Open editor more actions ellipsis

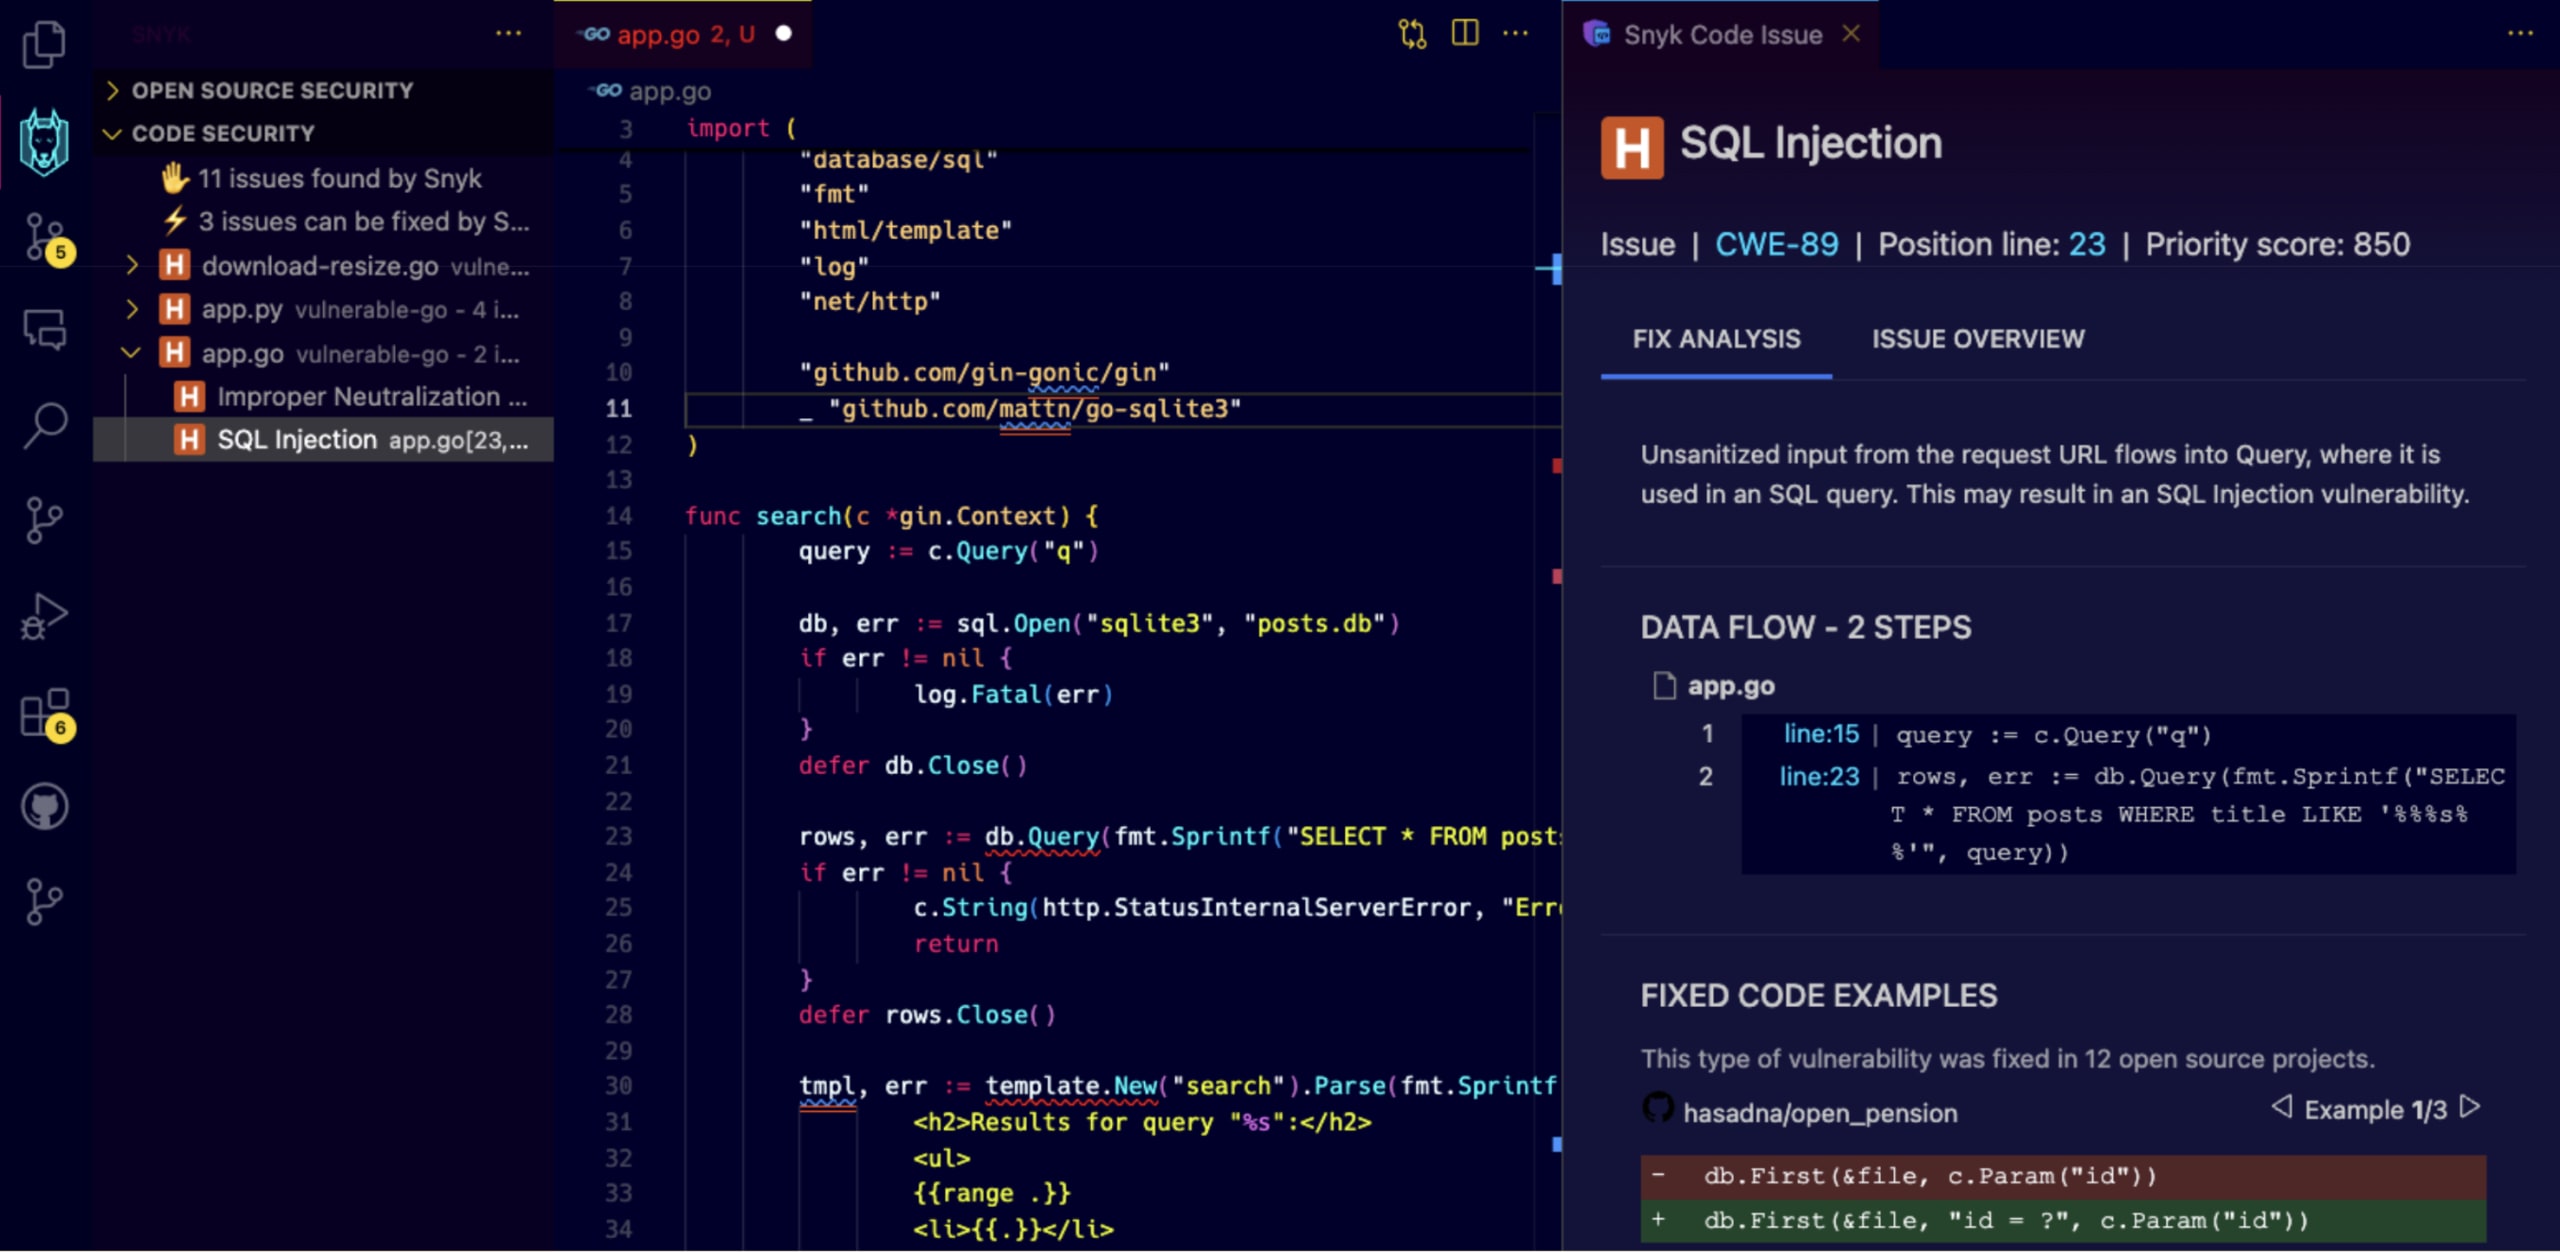click(x=1516, y=33)
